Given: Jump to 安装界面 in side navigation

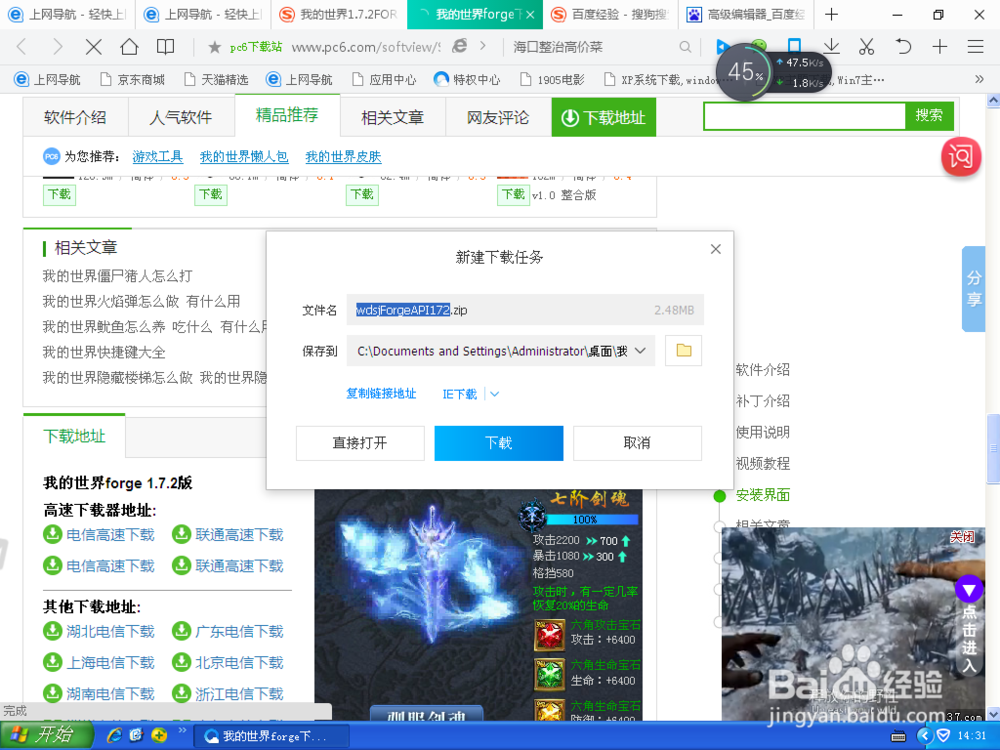Looking at the screenshot, I should click(763, 495).
